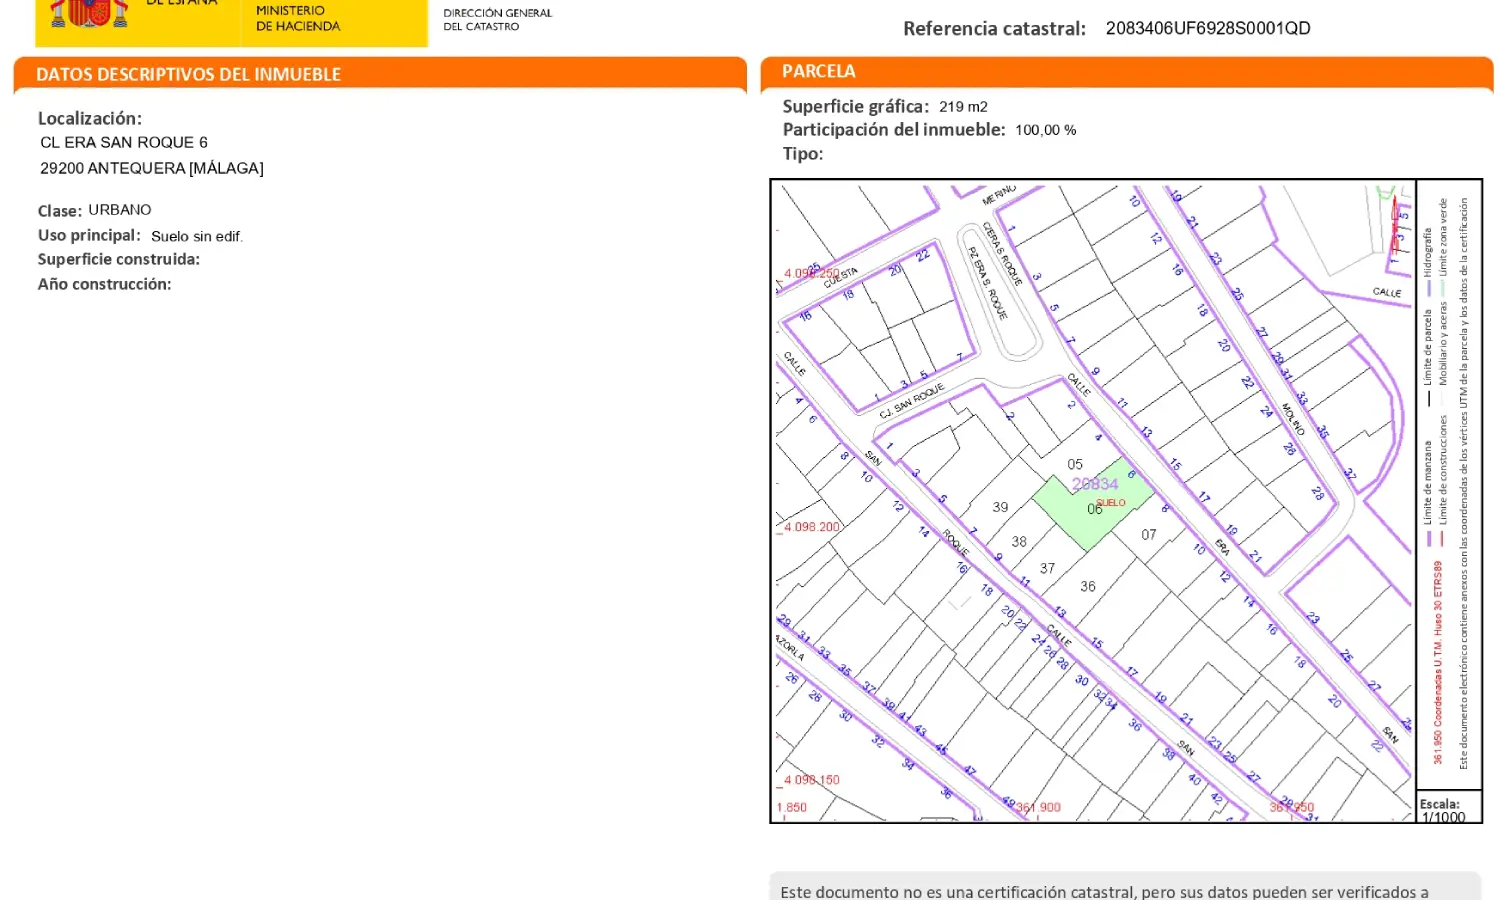The image size is (1500, 900).
Task: Click the Escala 1/1000 scale indicator
Action: (1441, 810)
